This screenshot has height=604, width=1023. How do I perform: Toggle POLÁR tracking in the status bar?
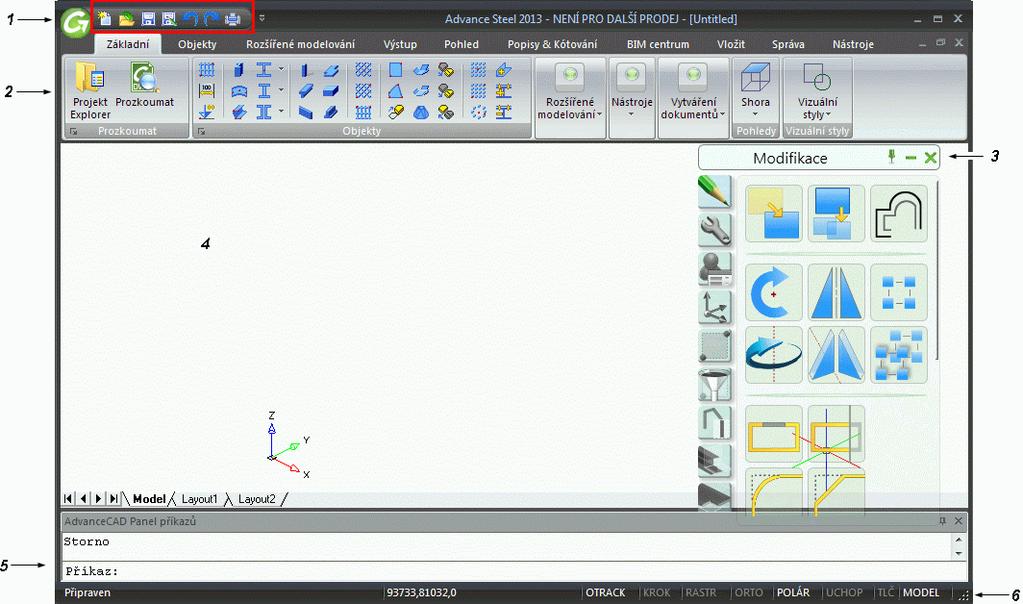(793, 593)
